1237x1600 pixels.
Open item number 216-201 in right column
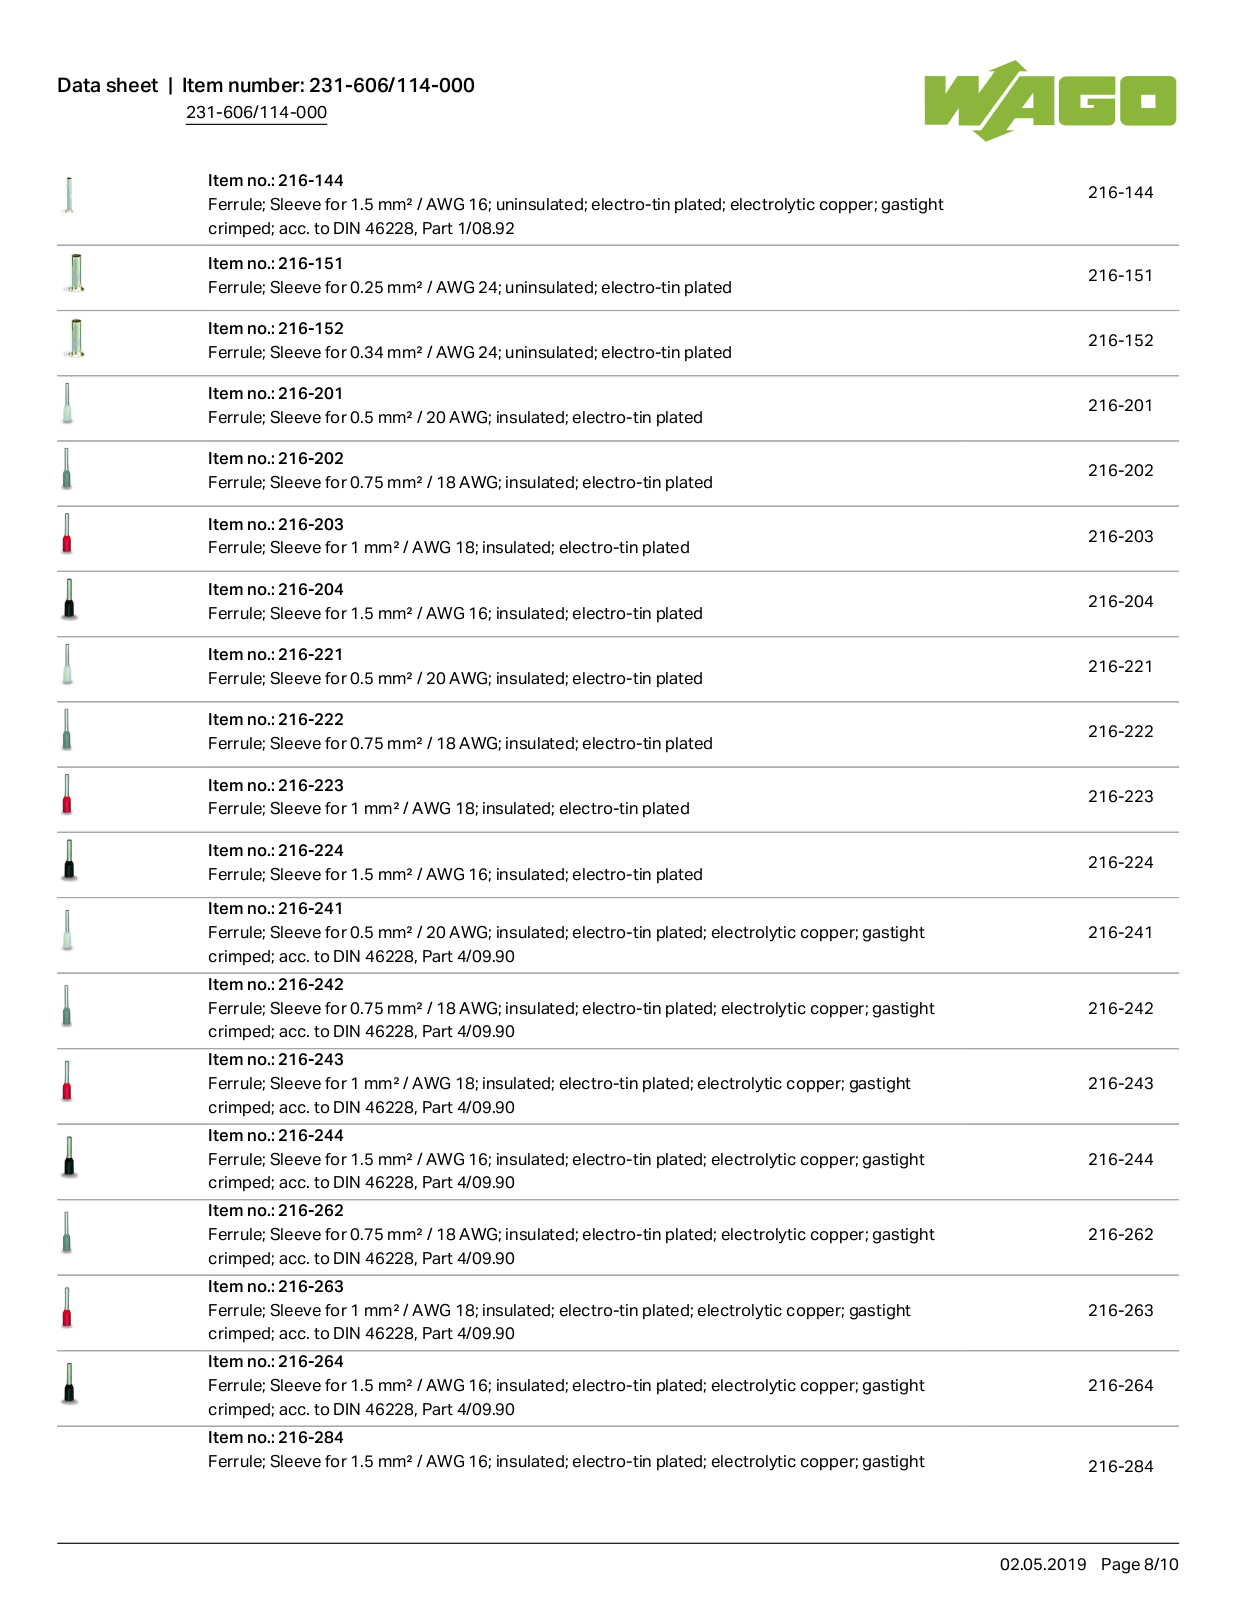(1120, 406)
